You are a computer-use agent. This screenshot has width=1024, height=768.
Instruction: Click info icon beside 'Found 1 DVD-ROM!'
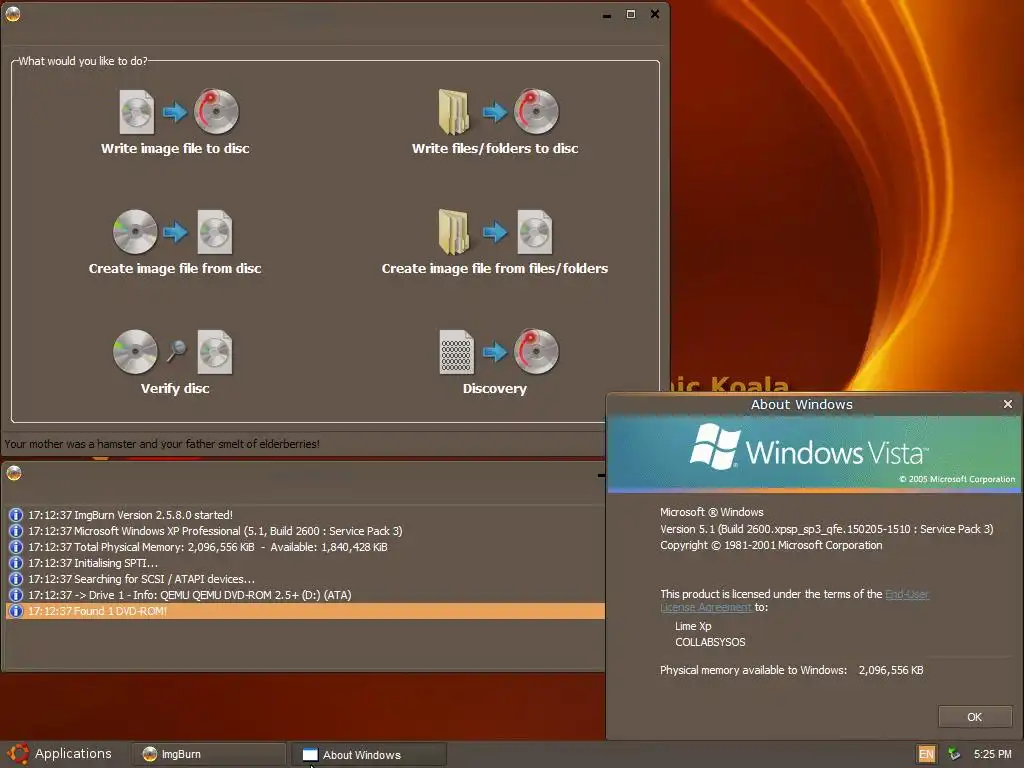coord(16,611)
